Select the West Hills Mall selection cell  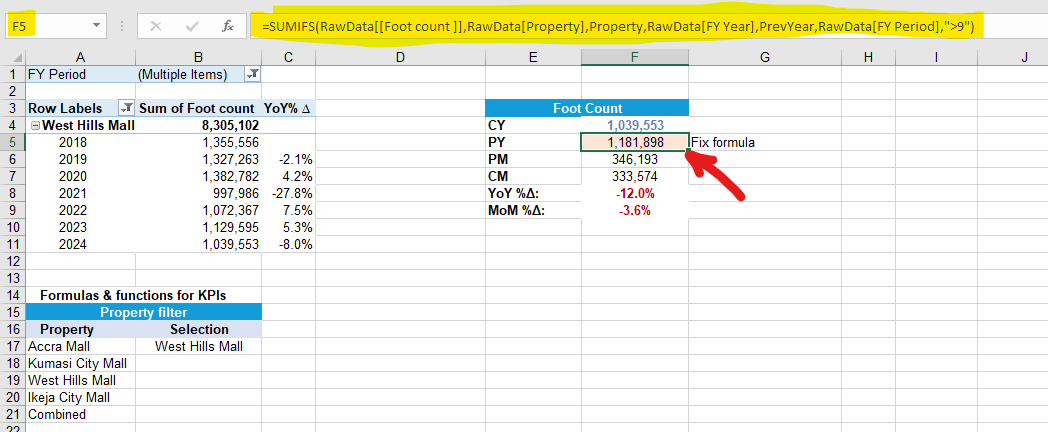click(x=199, y=346)
